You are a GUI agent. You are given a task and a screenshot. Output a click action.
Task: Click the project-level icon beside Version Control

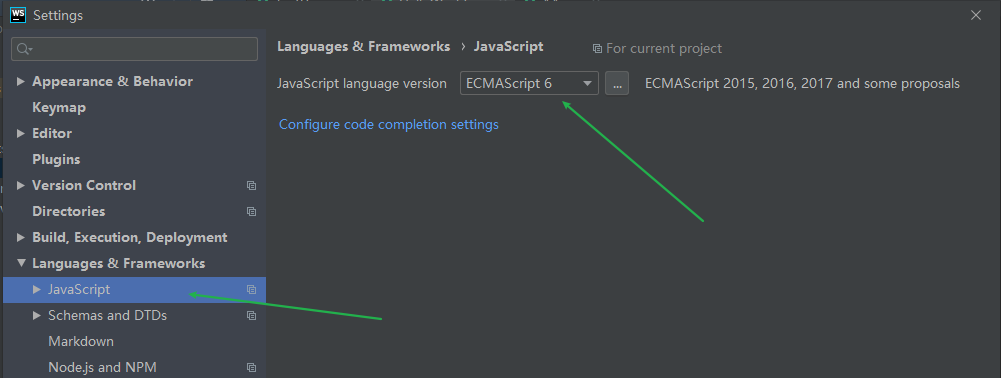pyautogui.click(x=252, y=186)
